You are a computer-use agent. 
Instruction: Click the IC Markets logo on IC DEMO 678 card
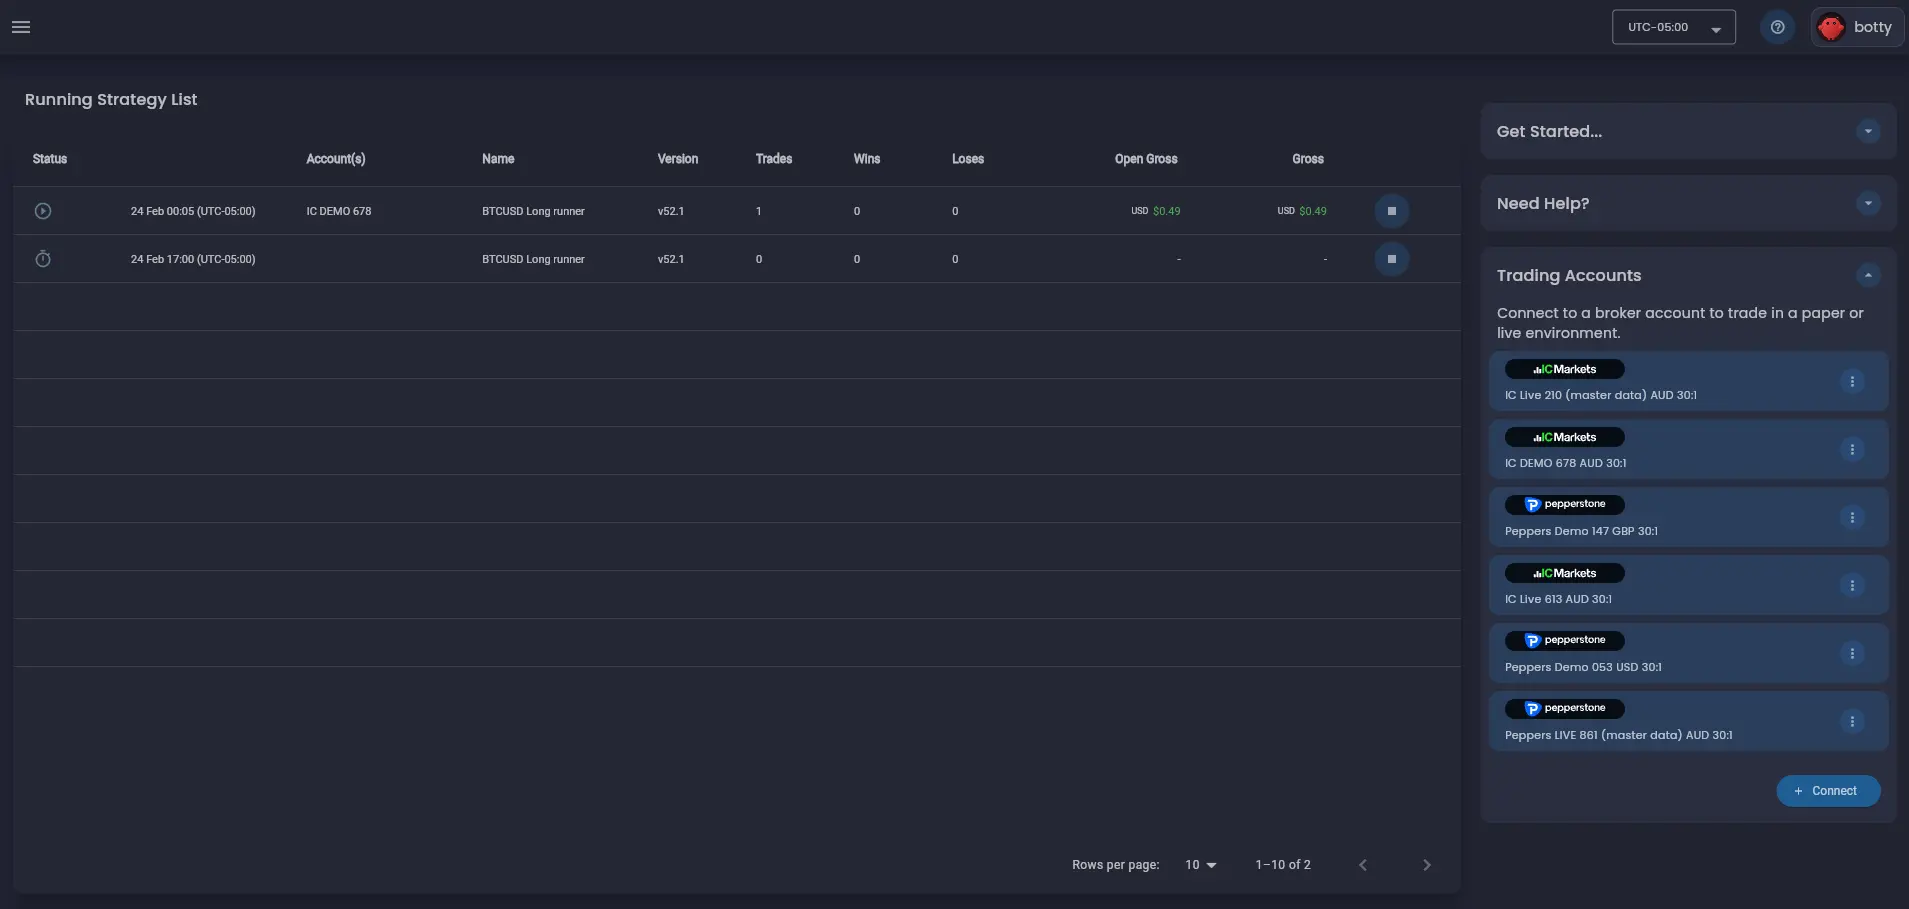[1563, 437]
